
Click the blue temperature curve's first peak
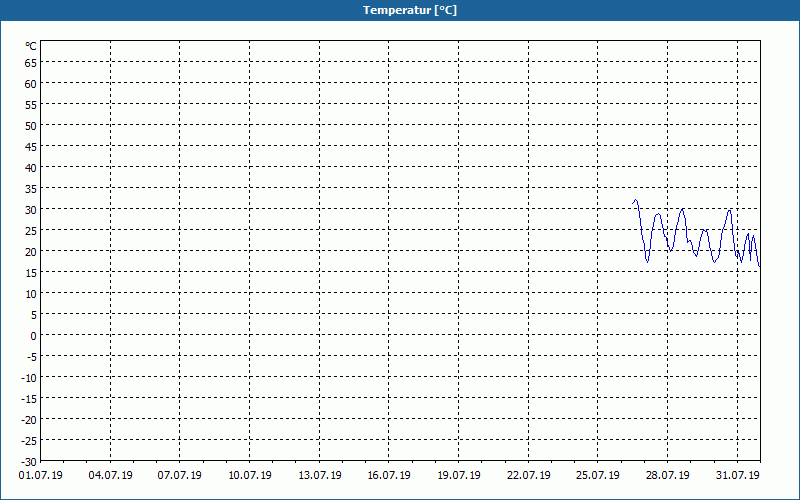[635, 200]
